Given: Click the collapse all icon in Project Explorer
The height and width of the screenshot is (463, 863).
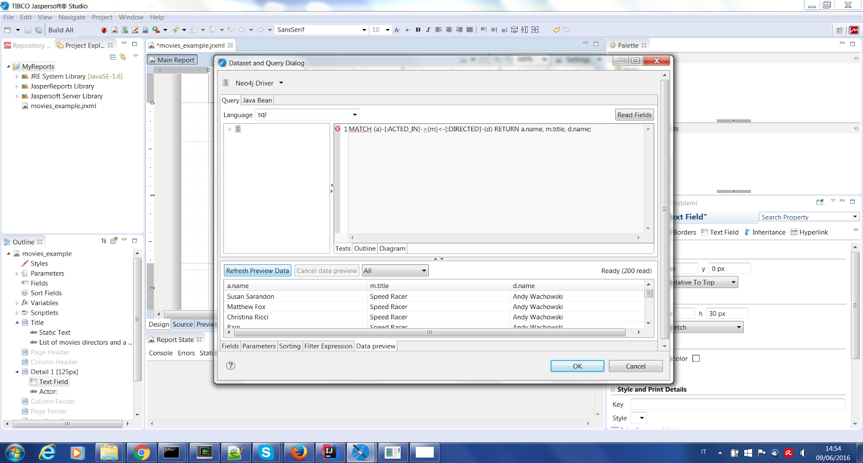Looking at the screenshot, I should pyautogui.click(x=113, y=57).
